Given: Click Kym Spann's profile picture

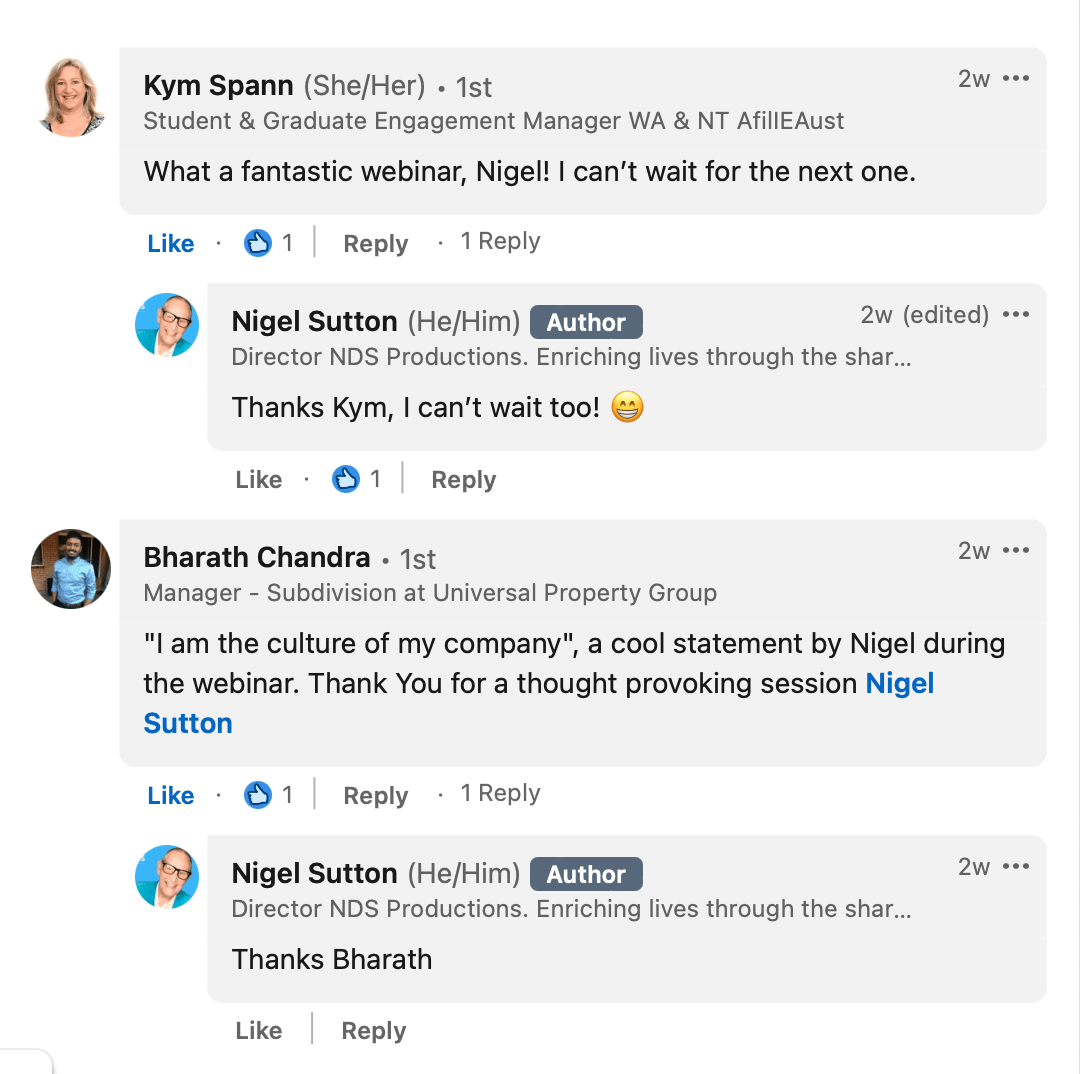Looking at the screenshot, I should pos(72,97).
